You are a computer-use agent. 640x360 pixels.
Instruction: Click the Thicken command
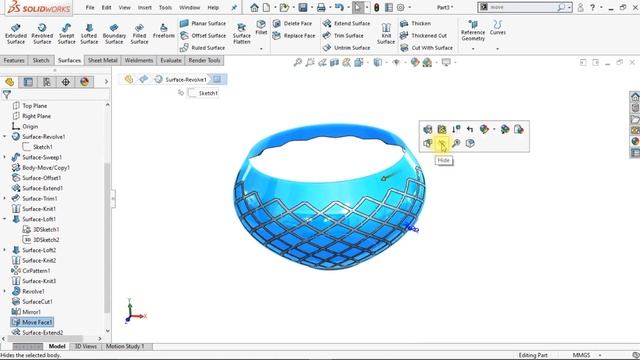415,23
